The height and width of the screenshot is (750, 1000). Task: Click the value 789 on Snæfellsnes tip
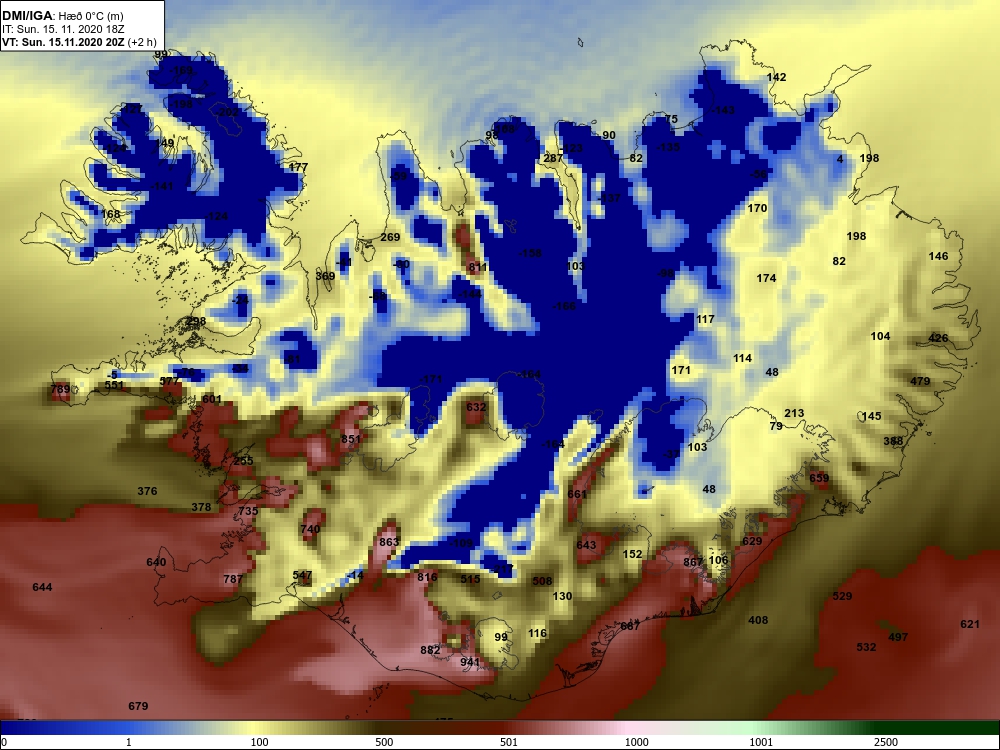click(60, 389)
